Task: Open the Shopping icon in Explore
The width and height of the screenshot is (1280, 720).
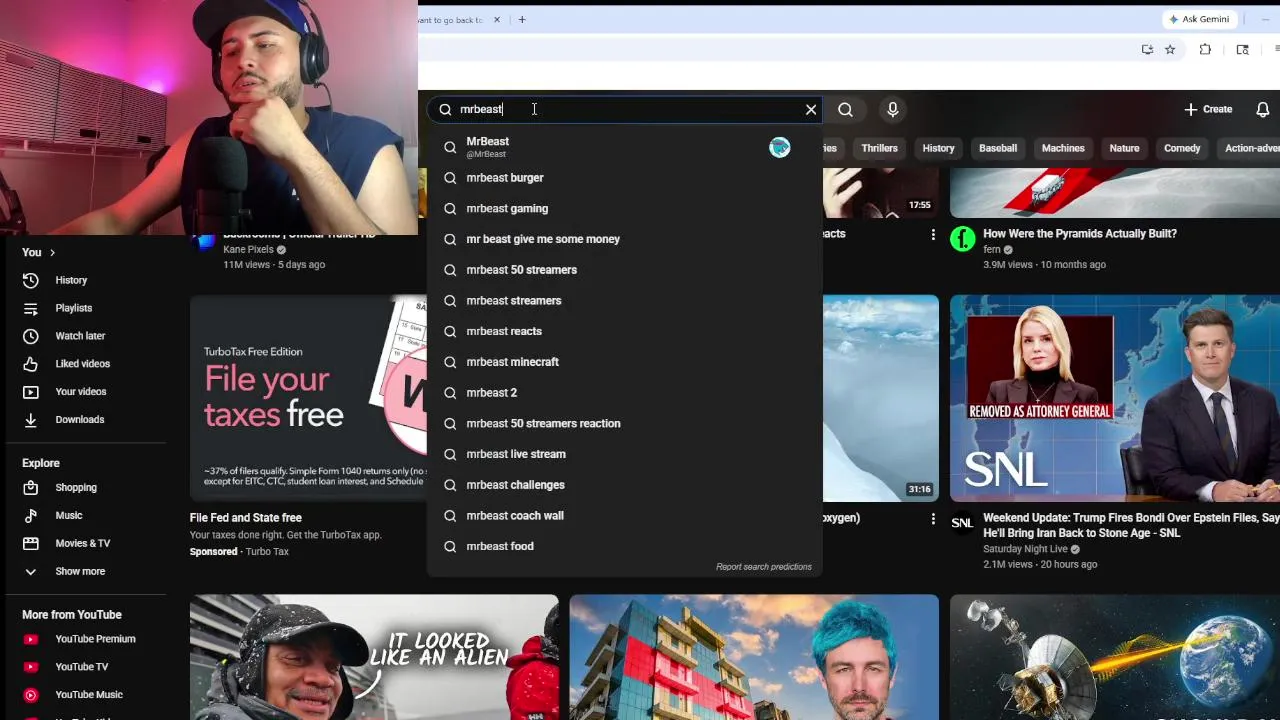Action: [31, 488]
